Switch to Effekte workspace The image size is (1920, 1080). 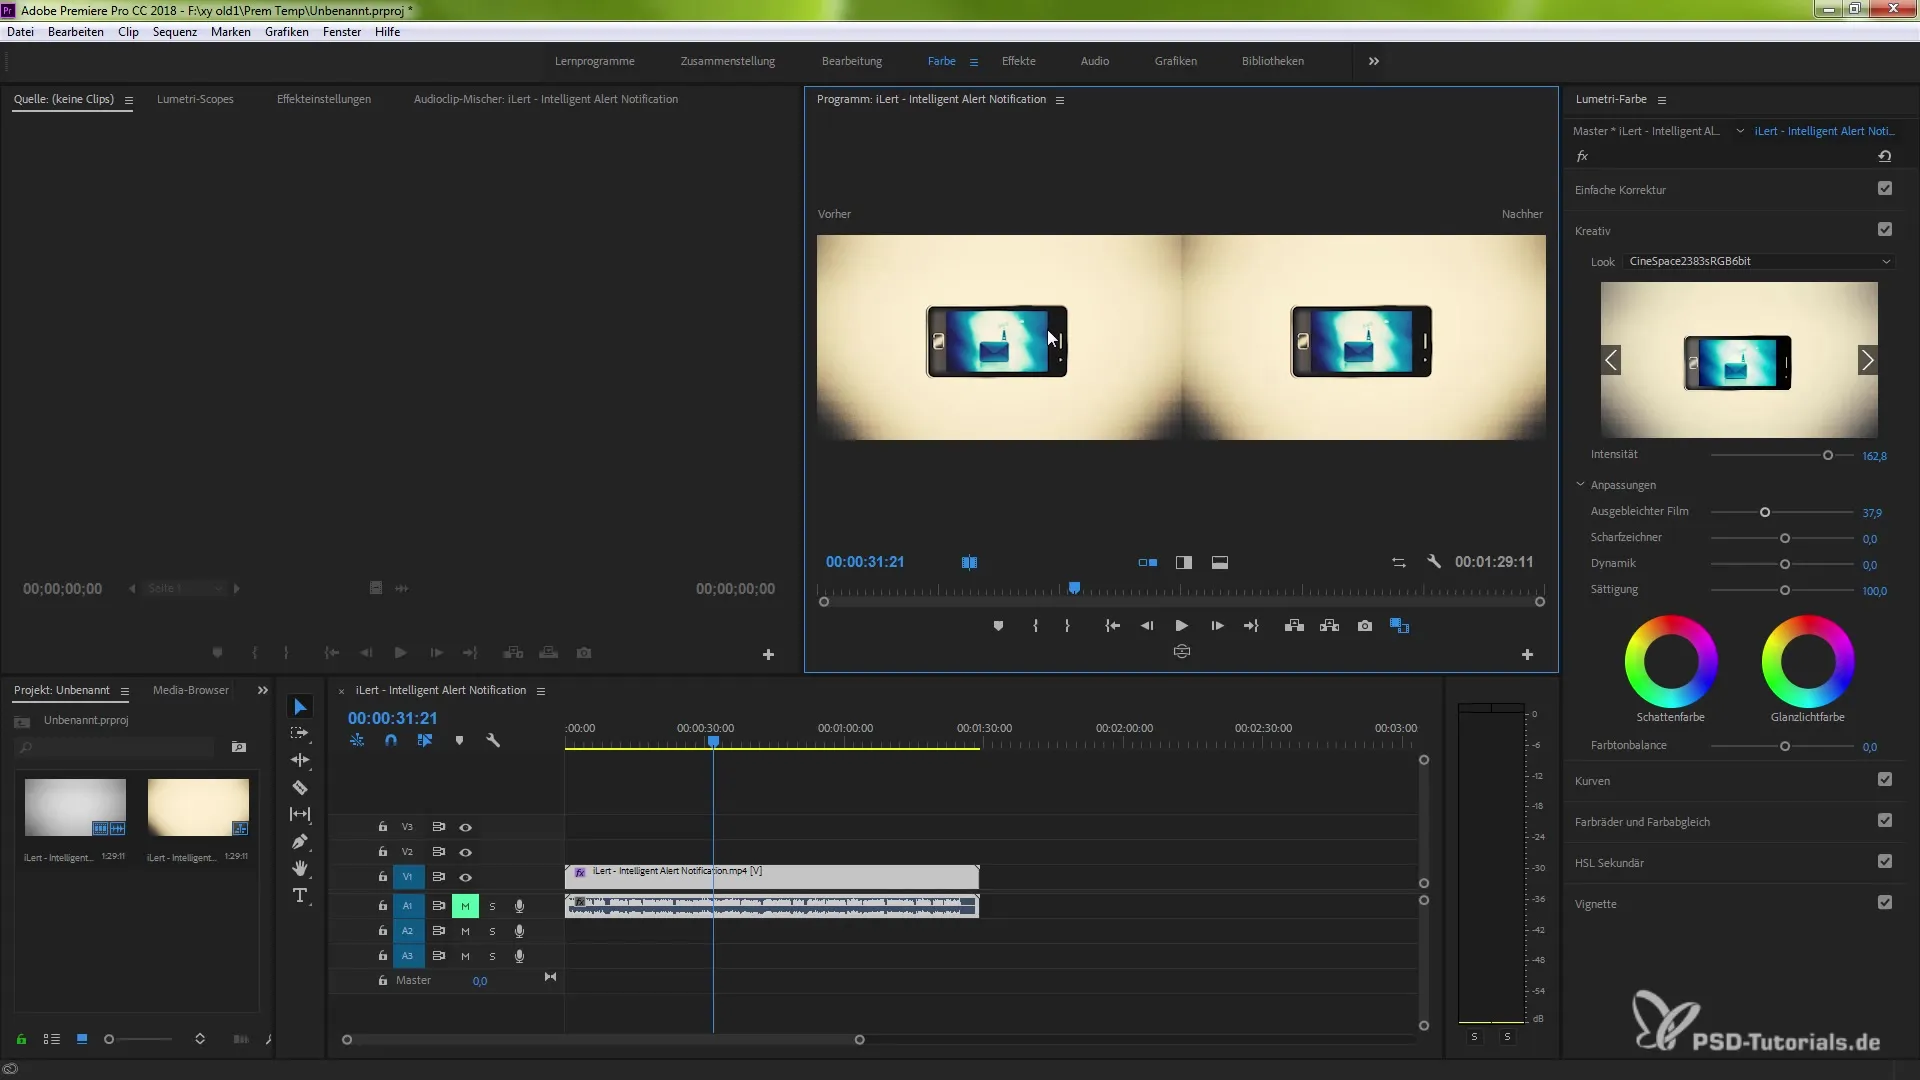1019,61
